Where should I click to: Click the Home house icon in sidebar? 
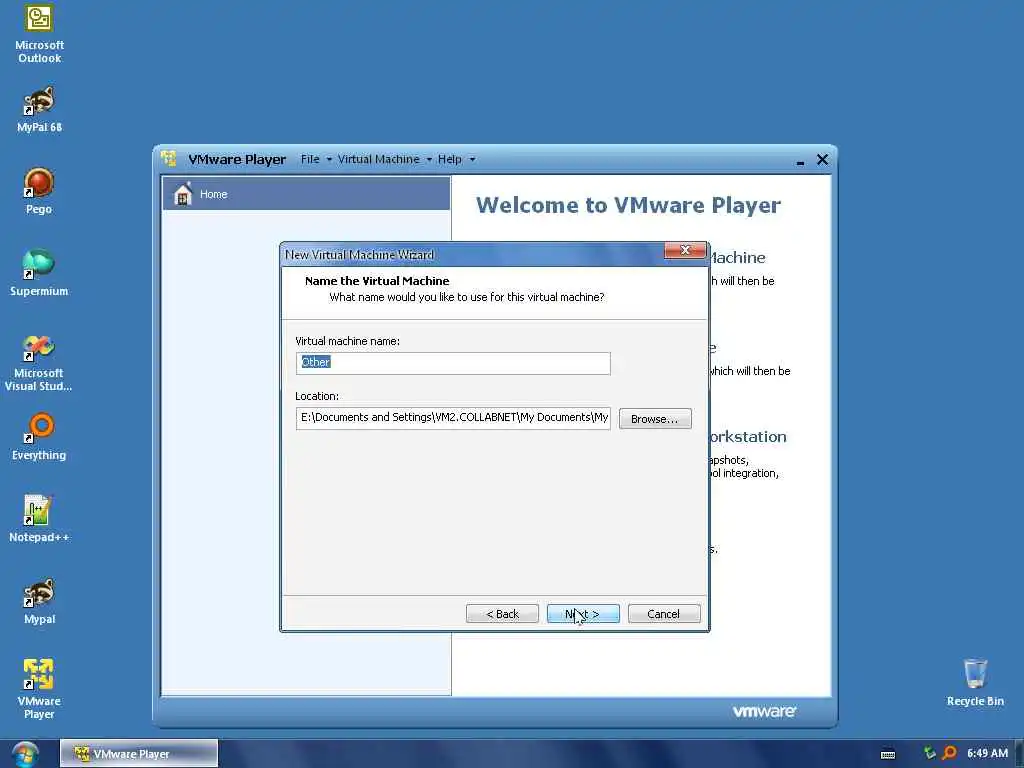point(184,194)
